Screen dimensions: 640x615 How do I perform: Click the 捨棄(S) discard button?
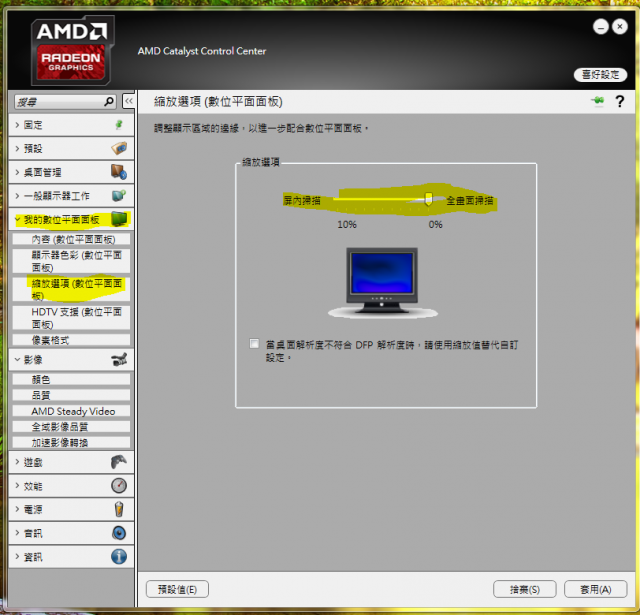(x=524, y=589)
